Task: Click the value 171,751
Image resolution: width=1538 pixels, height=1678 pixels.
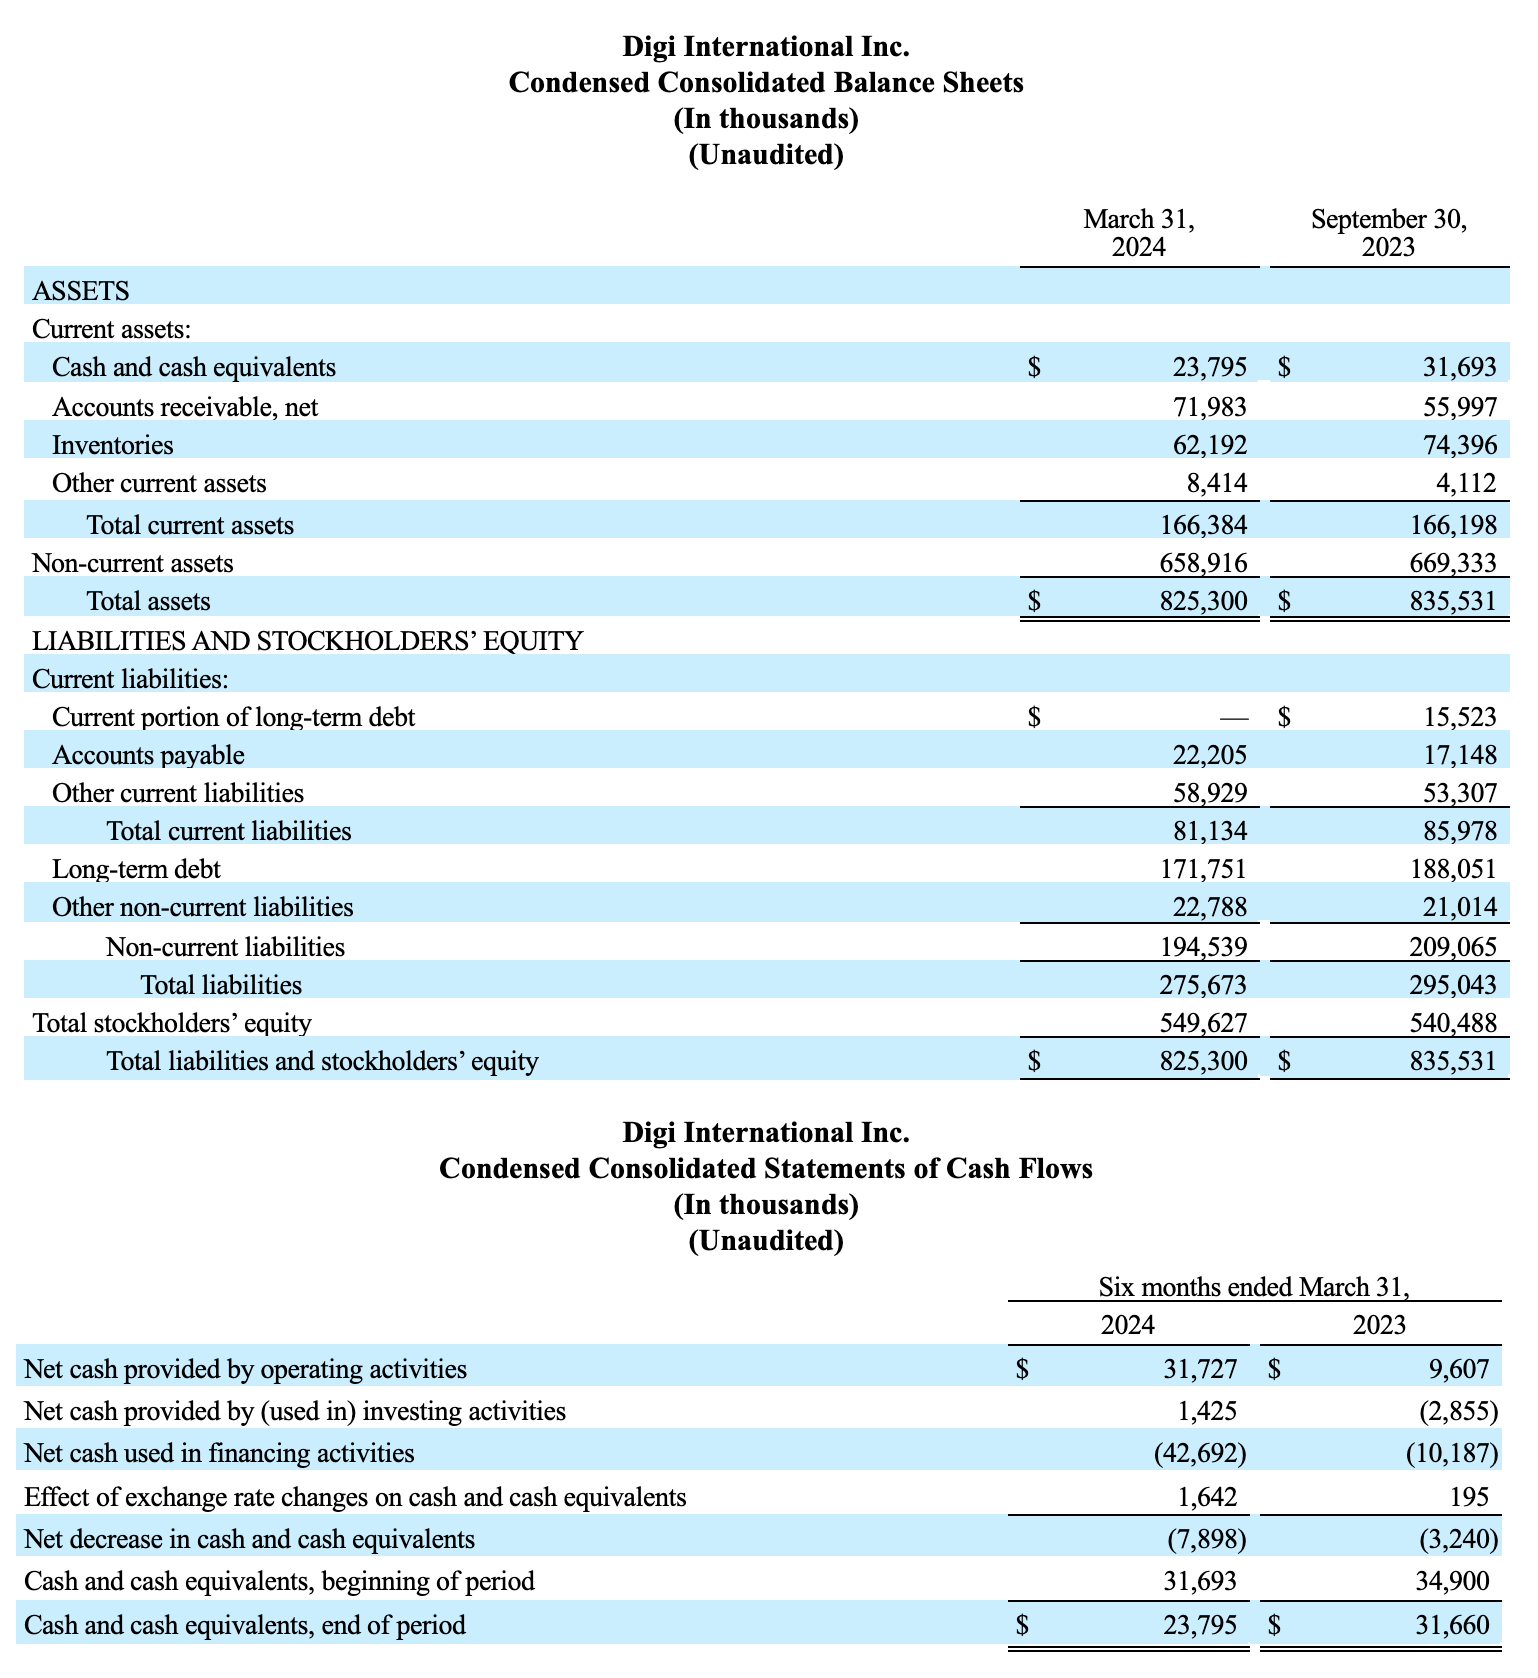Action: pos(1204,869)
